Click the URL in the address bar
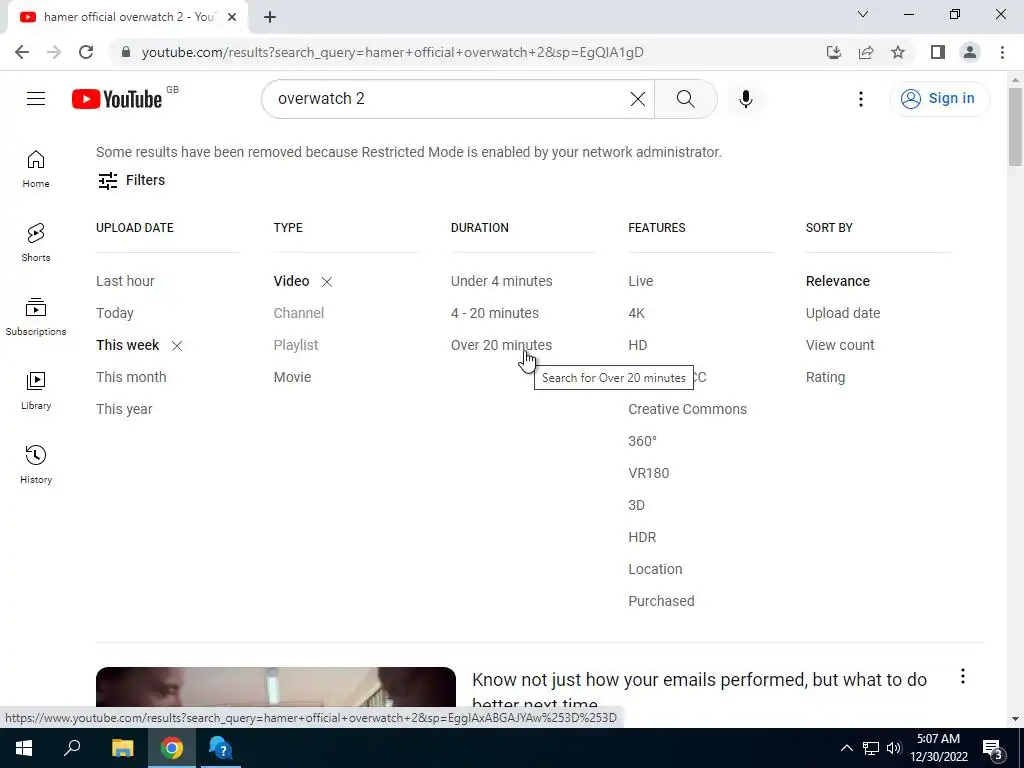The height and width of the screenshot is (768, 1024). coord(392,52)
